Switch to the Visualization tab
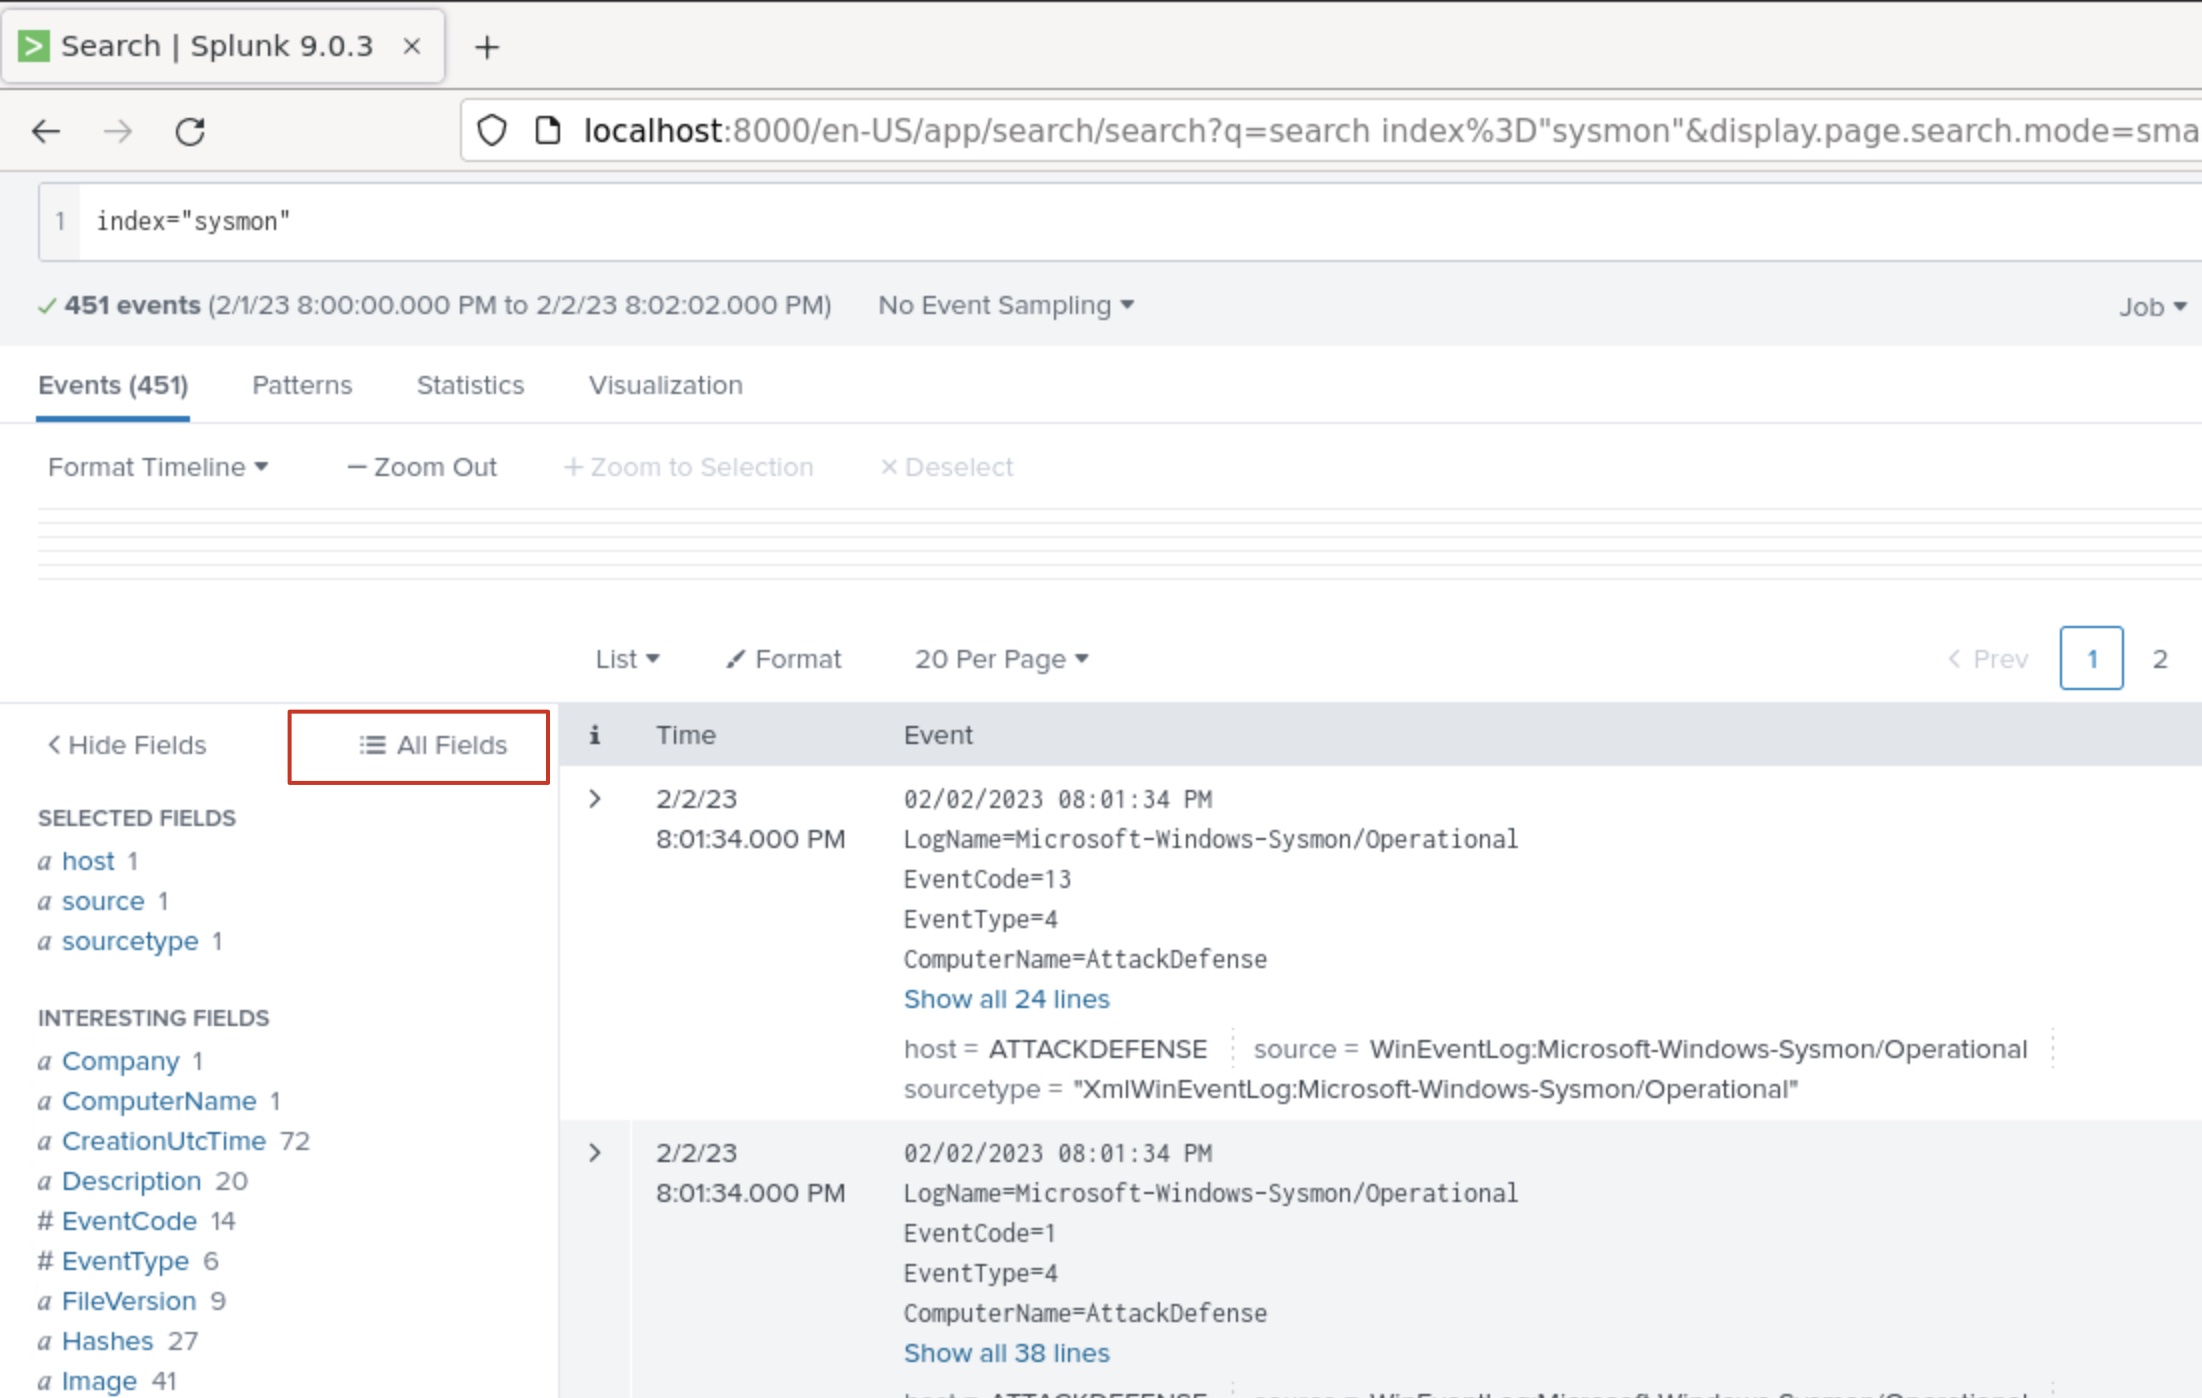 click(665, 385)
